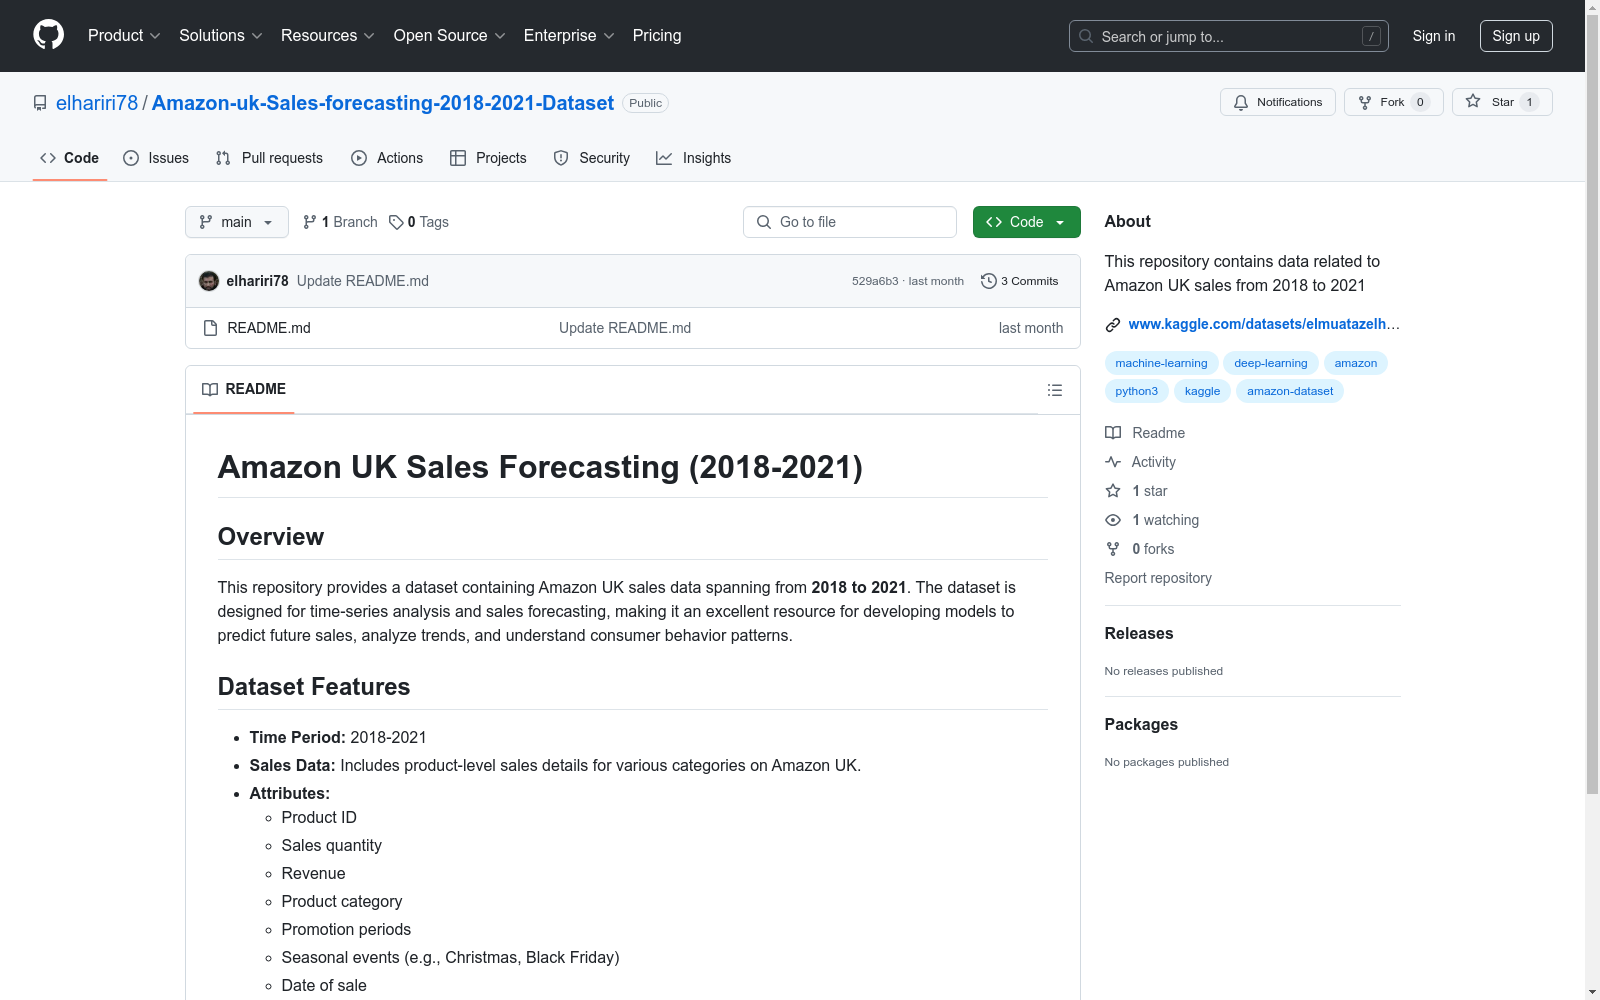Click the watching eye icon
The image size is (1600, 1000).
click(1112, 519)
